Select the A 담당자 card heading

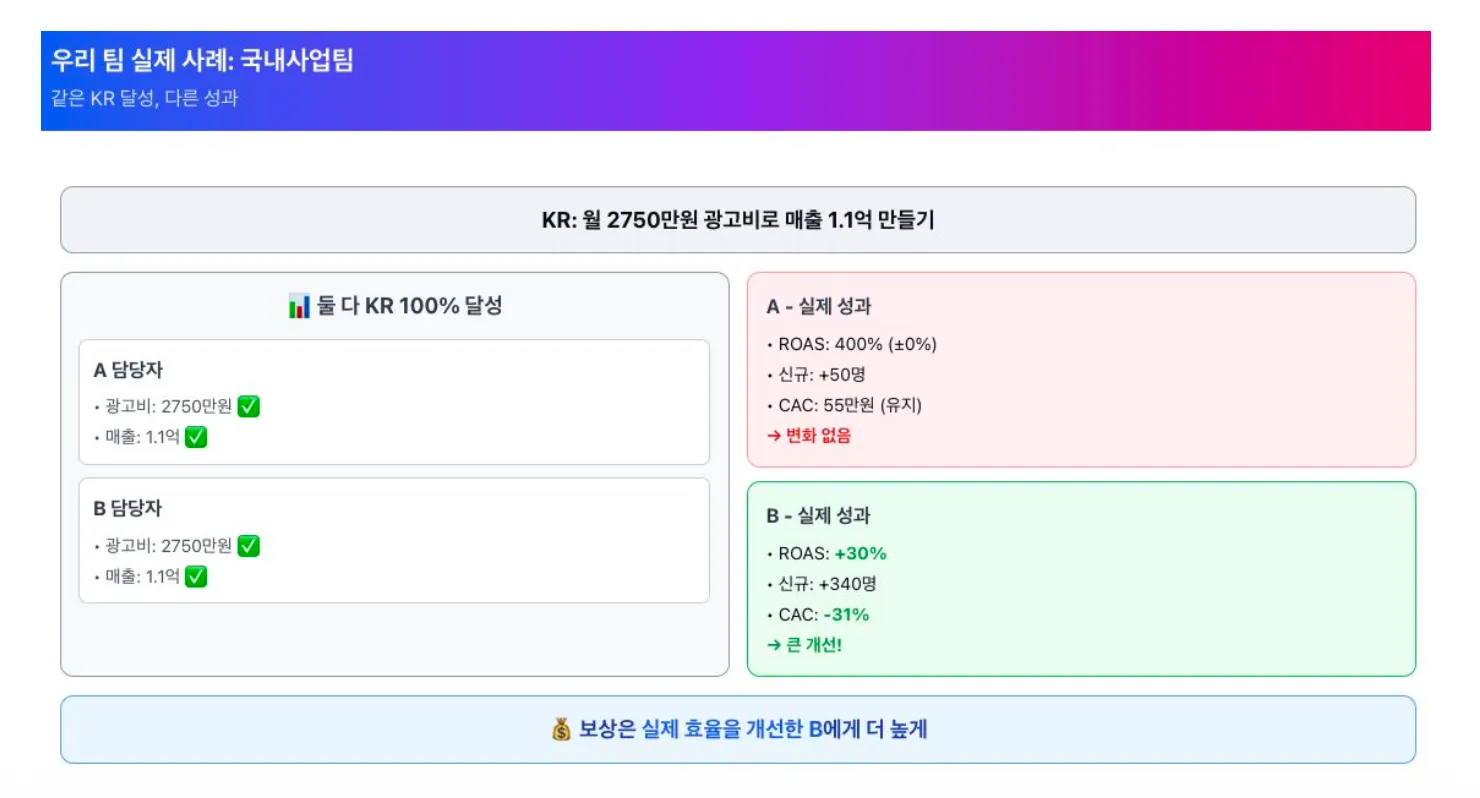(127, 370)
